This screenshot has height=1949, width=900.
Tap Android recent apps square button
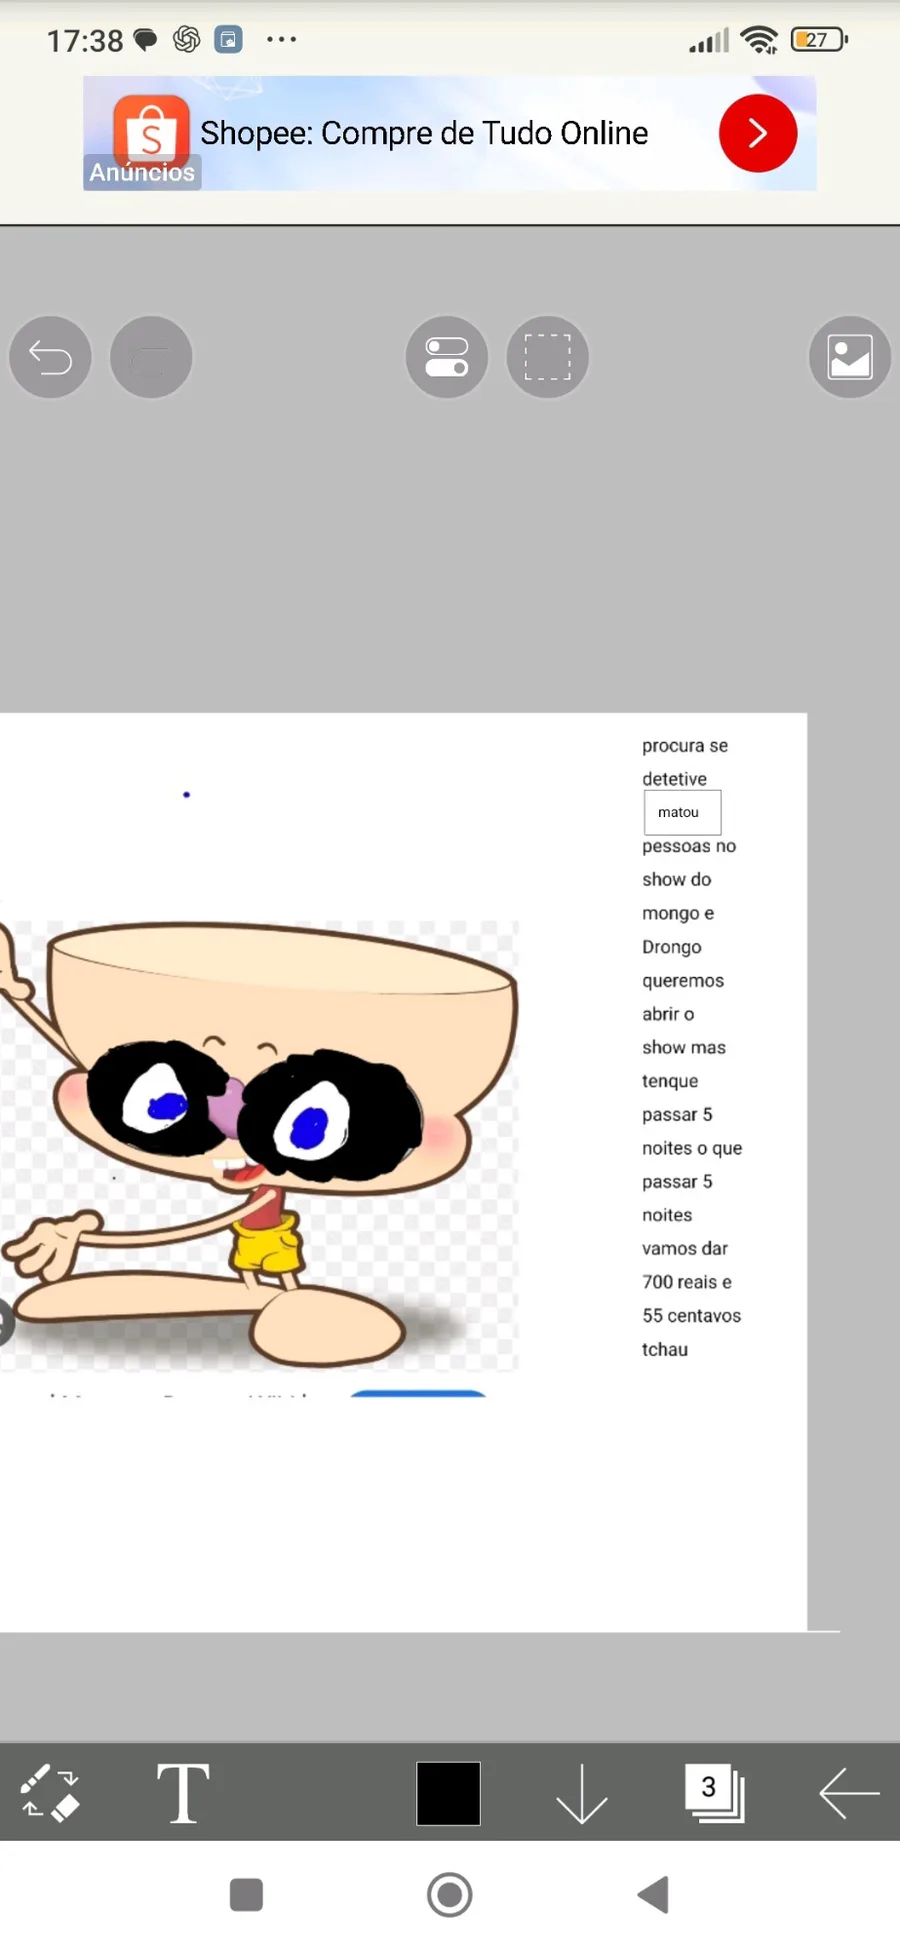point(246,1895)
